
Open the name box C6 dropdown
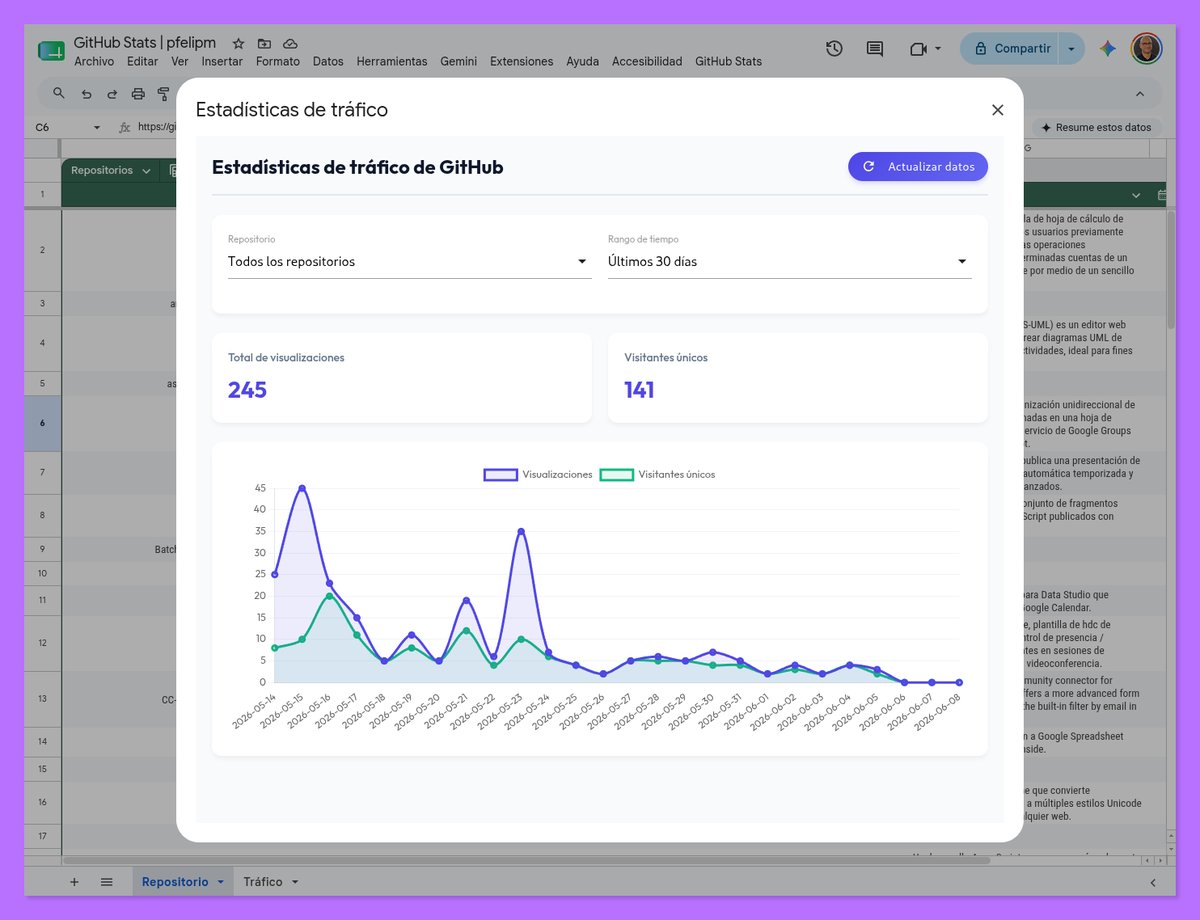click(97, 128)
